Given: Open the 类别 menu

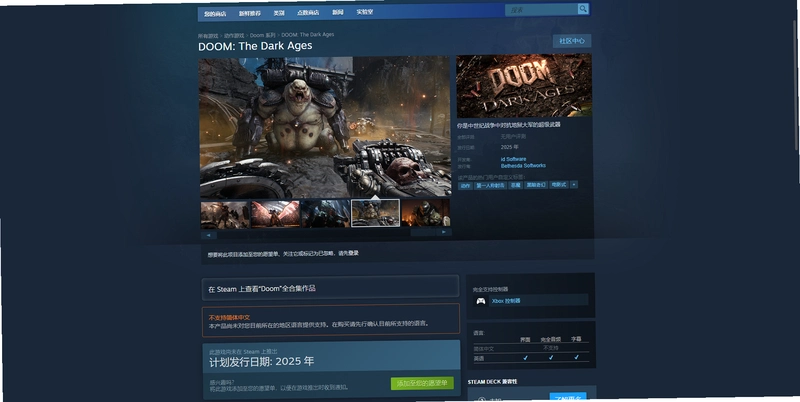Looking at the screenshot, I should click(279, 13).
